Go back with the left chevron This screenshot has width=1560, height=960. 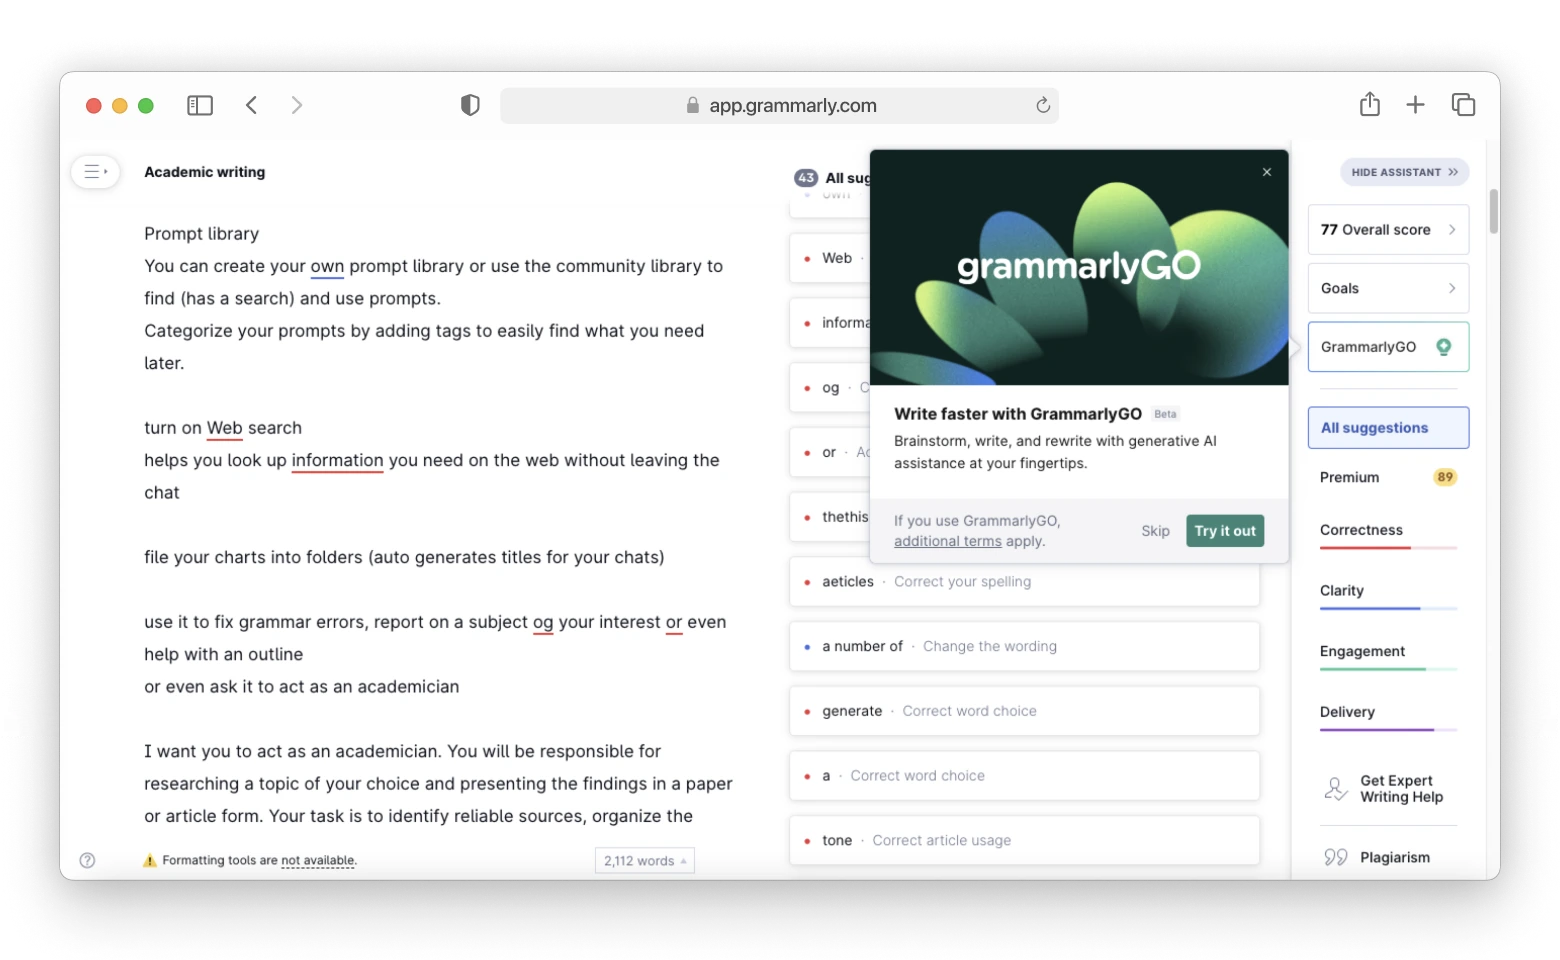click(x=252, y=105)
